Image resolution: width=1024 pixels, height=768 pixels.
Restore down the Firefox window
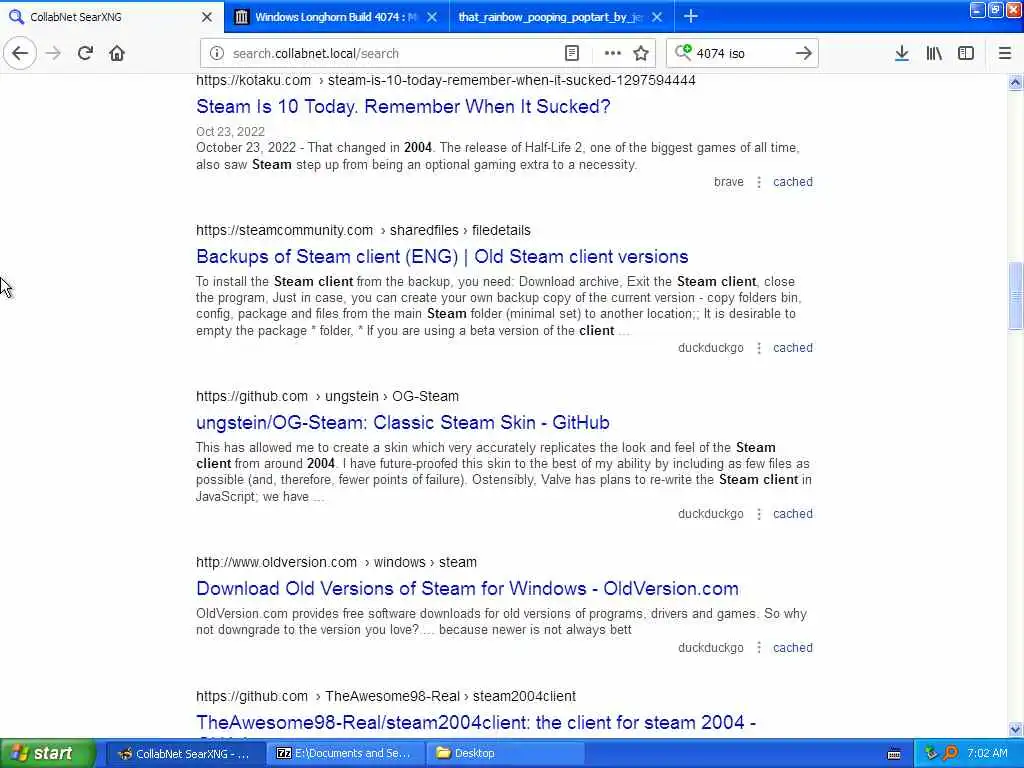[x=995, y=10]
